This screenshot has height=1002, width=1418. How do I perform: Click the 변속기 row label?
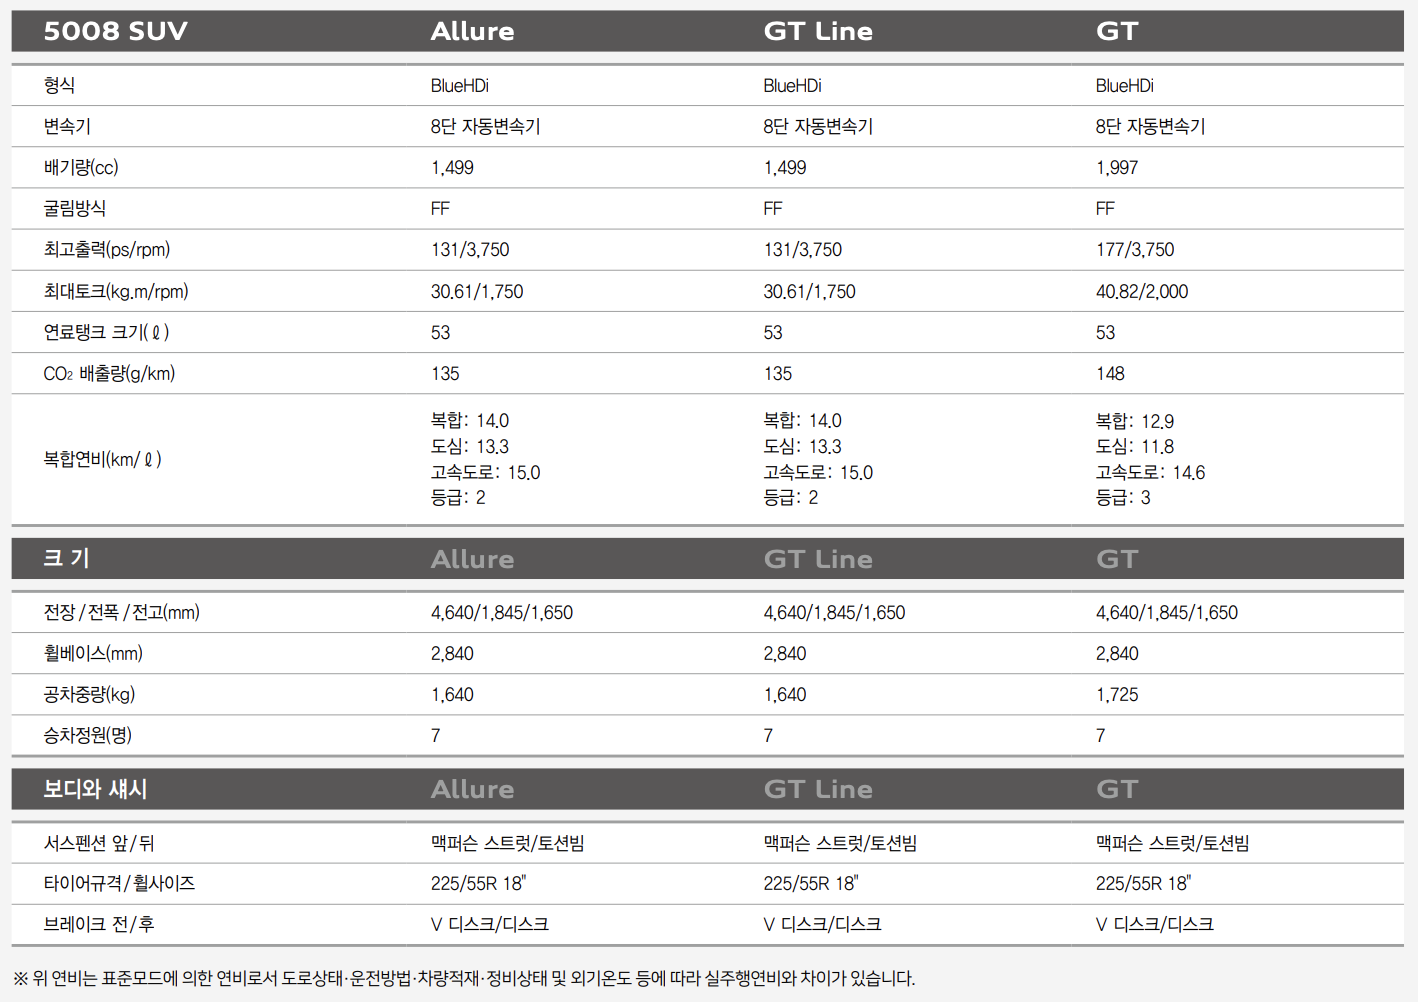[x=67, y=126]
